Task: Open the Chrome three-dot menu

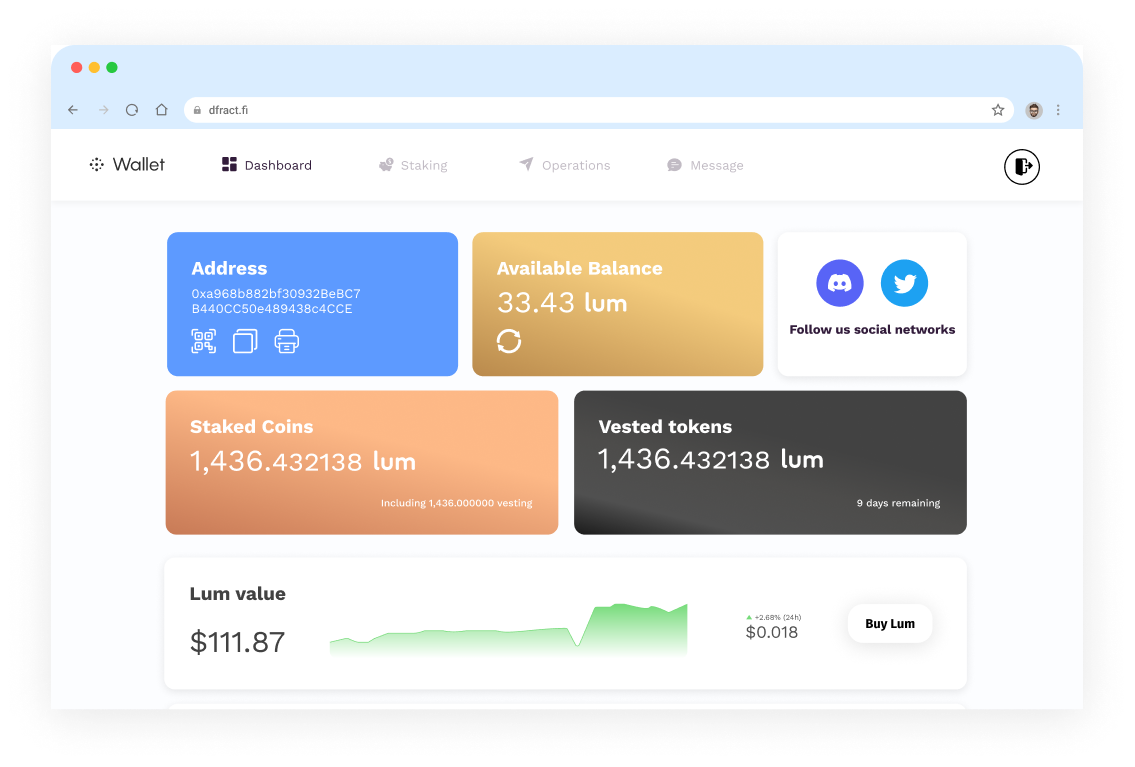Action: tap(1058, 110)
